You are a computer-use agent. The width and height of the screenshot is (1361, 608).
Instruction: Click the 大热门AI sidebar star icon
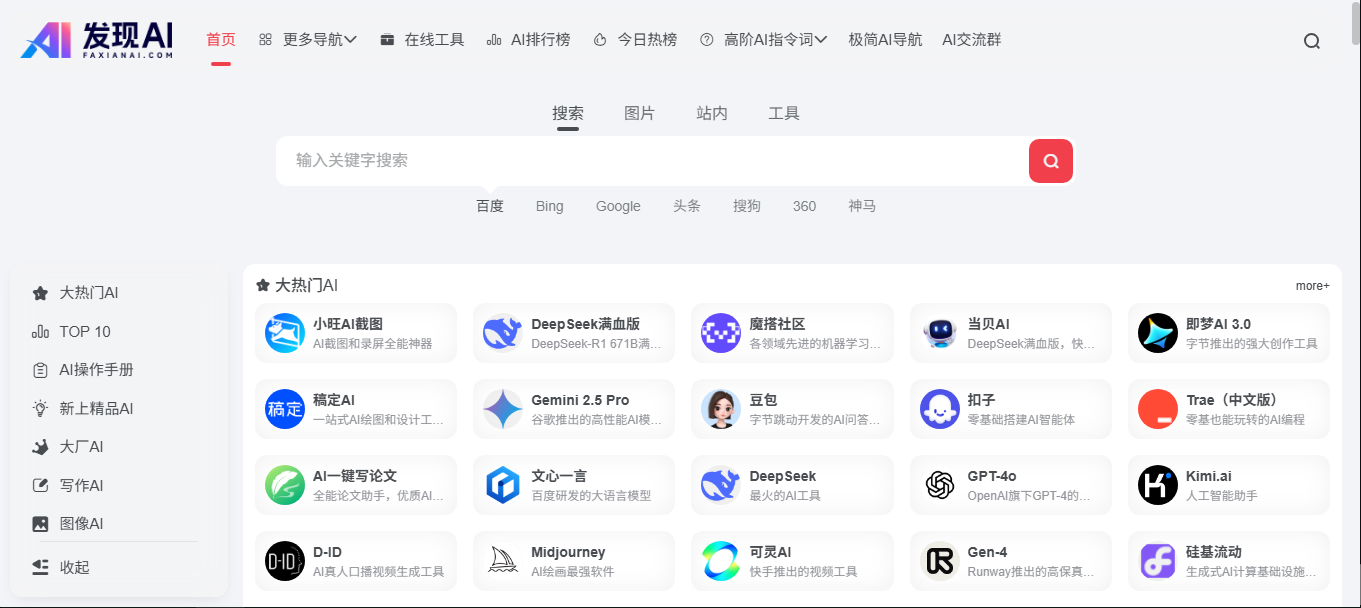40,293
